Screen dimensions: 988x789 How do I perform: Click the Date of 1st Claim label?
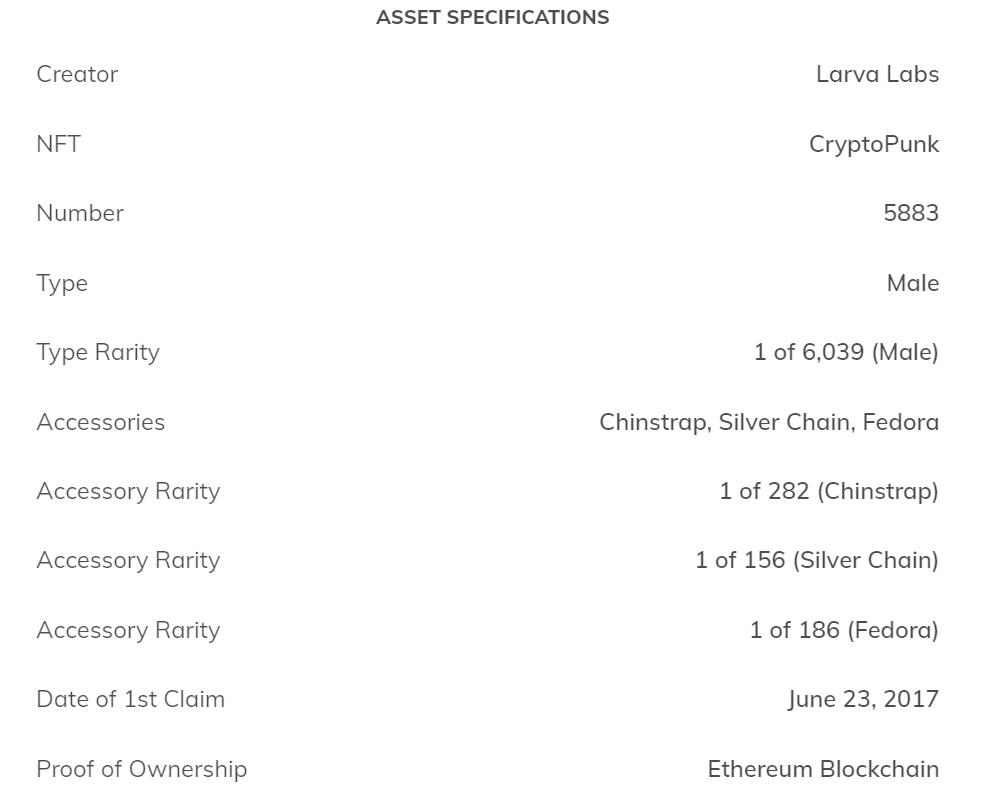click(x=130, y=699)
